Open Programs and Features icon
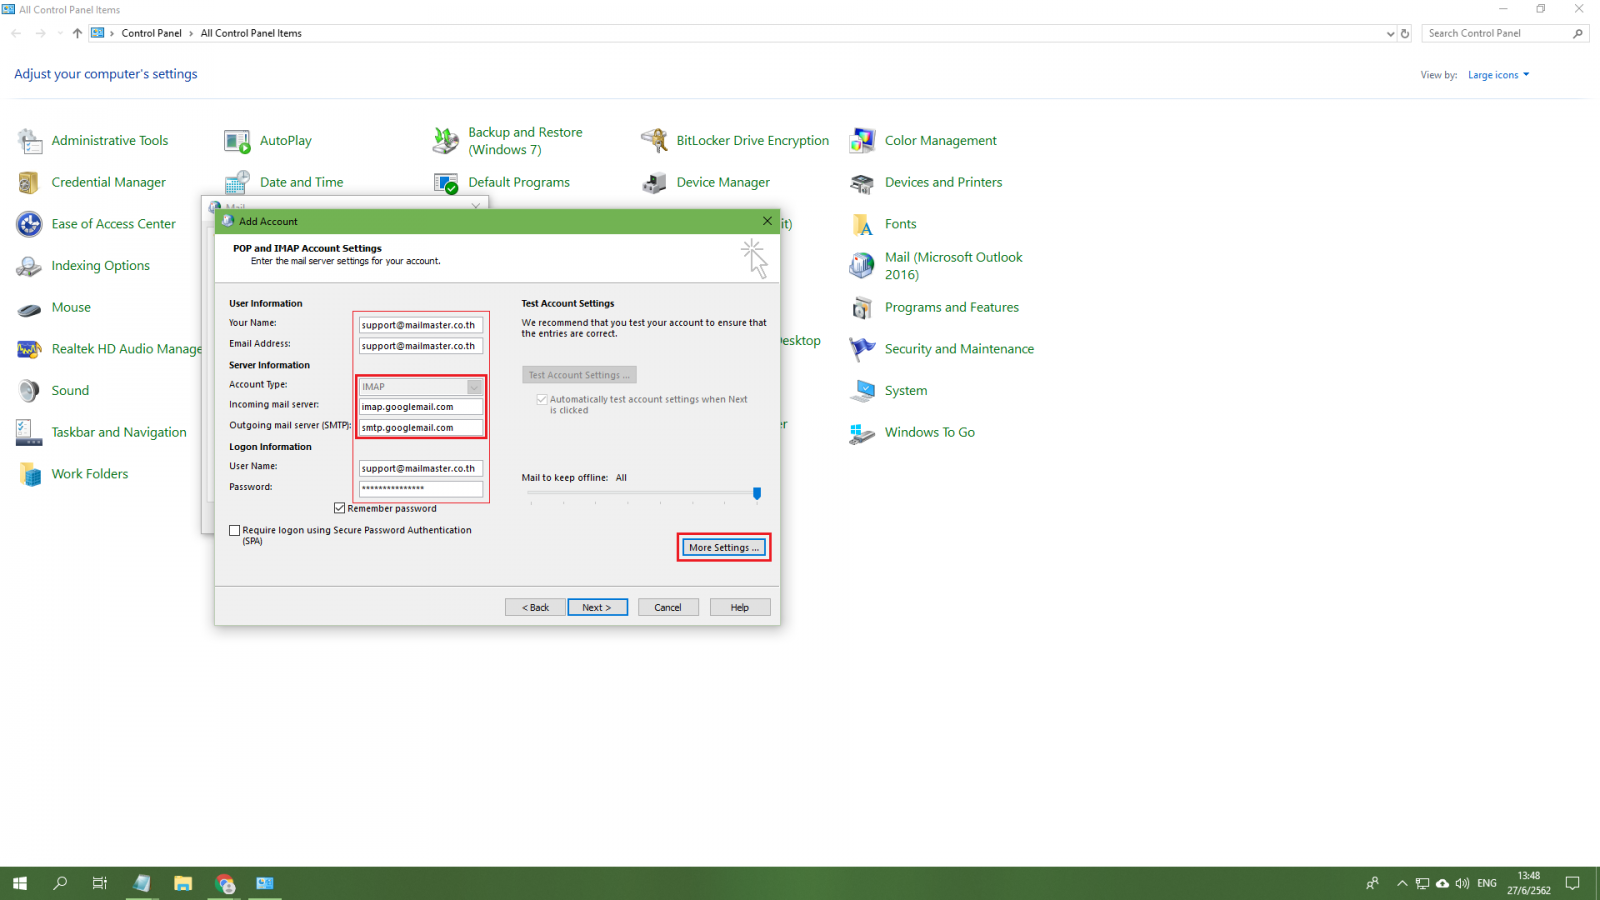Viewport: 1600px width, 900px height. pos(862,308)
